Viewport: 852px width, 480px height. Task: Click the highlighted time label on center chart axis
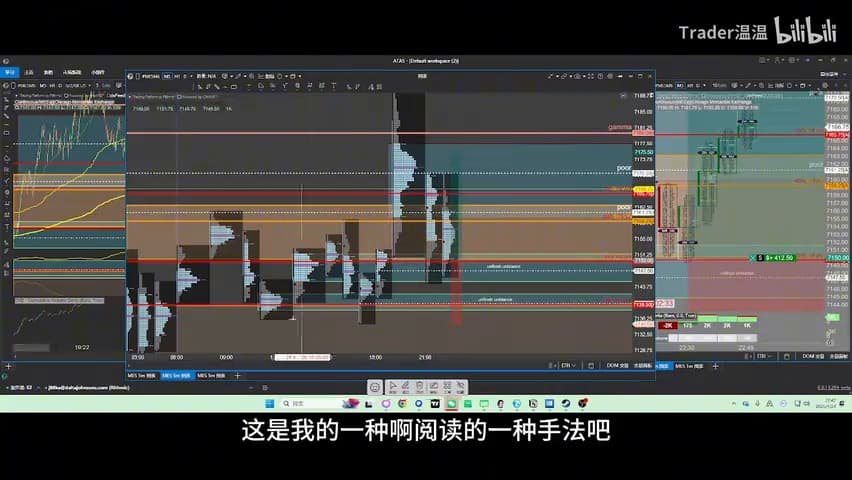click(x=303, y=357)
